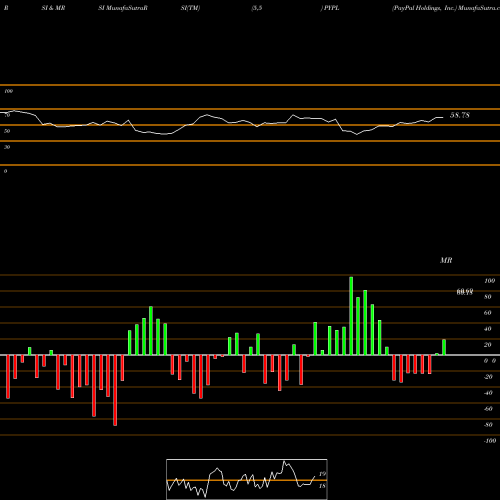
Task: Select the 20 label on the MR axis
Action: pos(488,345)
